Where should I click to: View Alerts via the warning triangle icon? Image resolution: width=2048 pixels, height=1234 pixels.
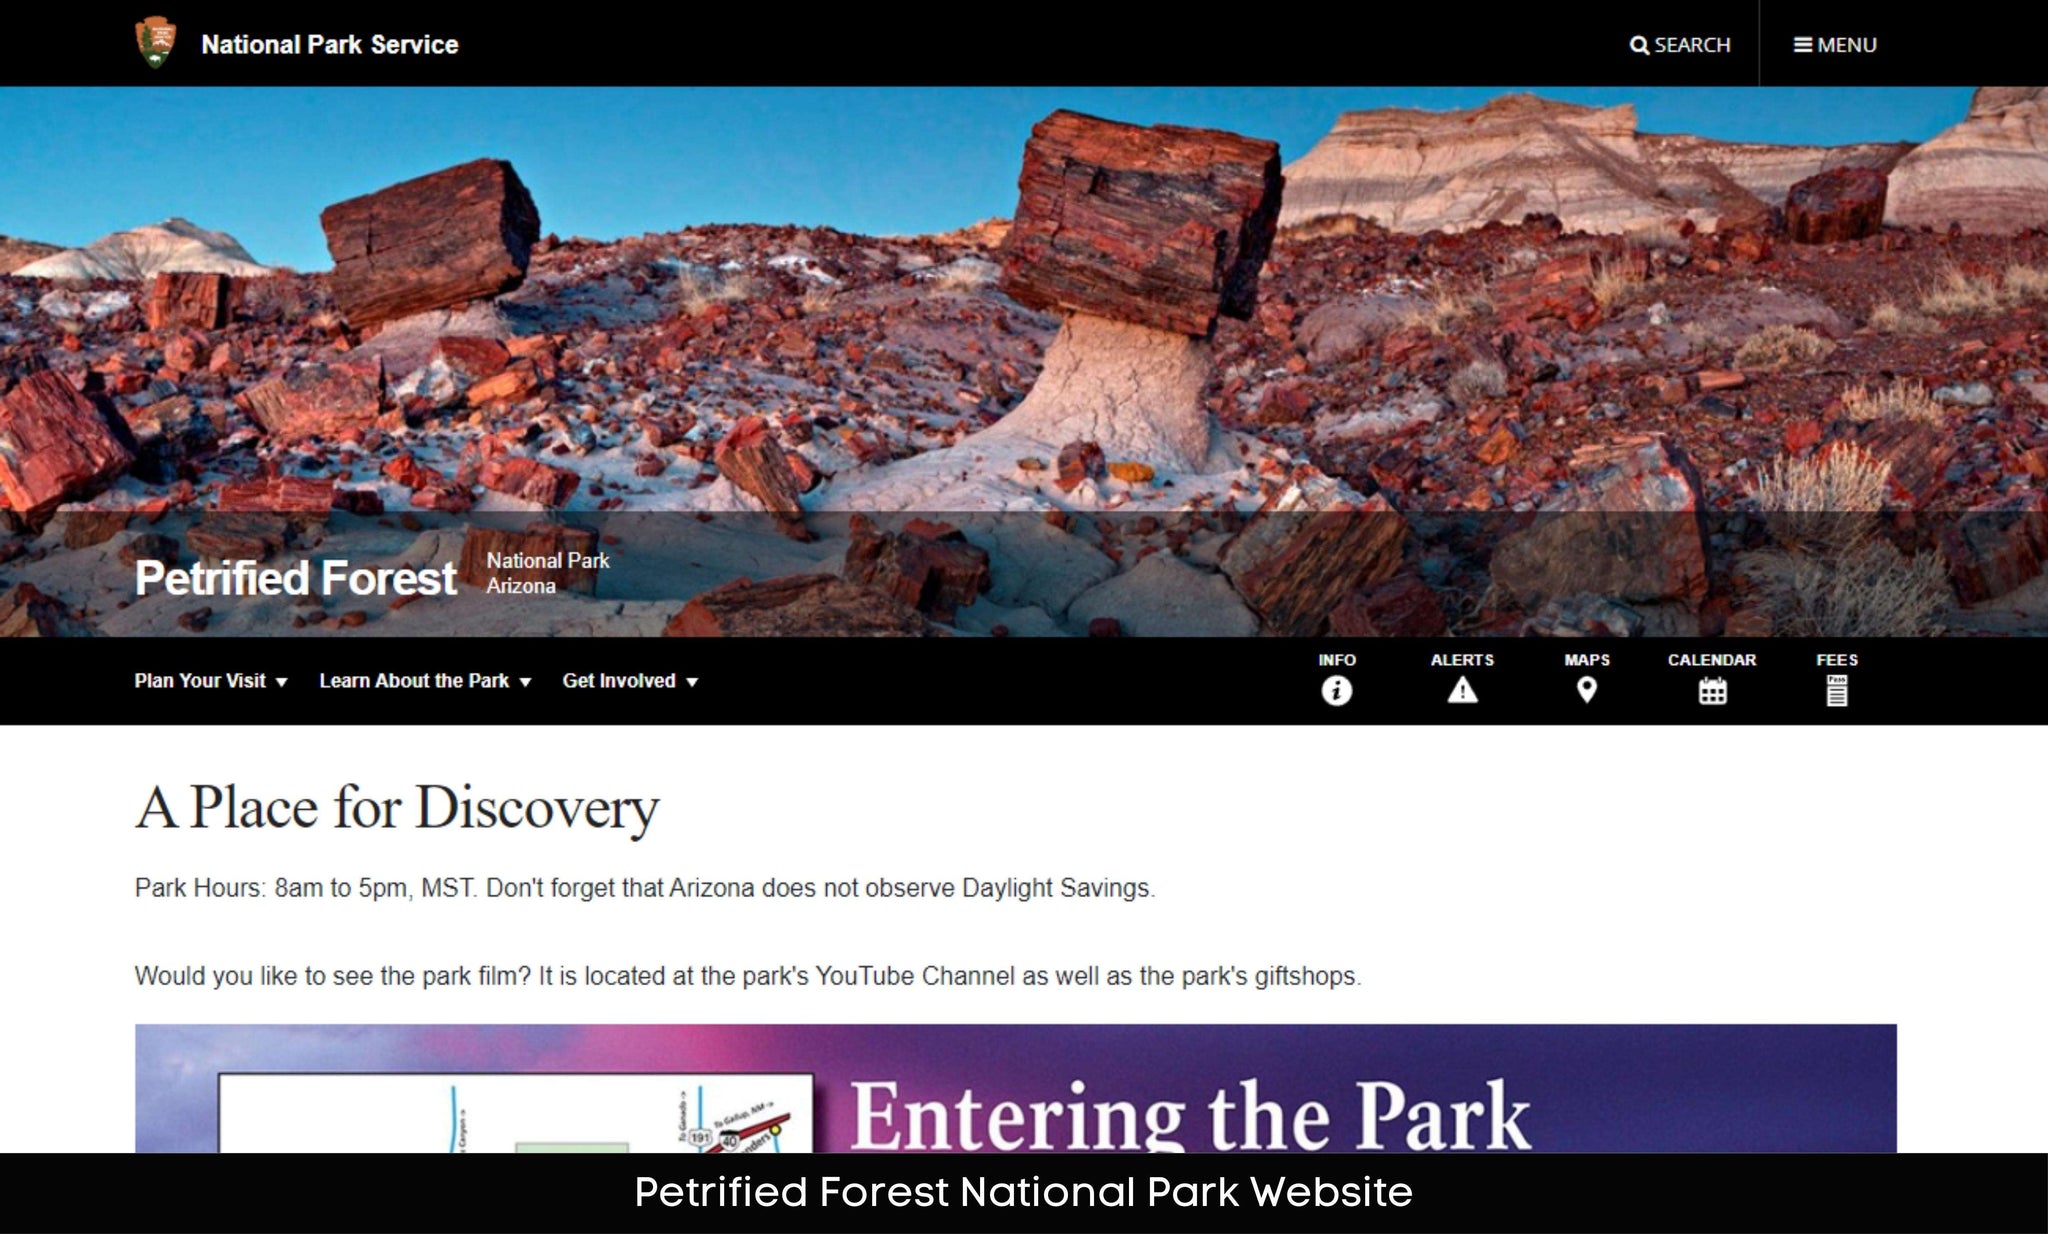coord(1462,690)
